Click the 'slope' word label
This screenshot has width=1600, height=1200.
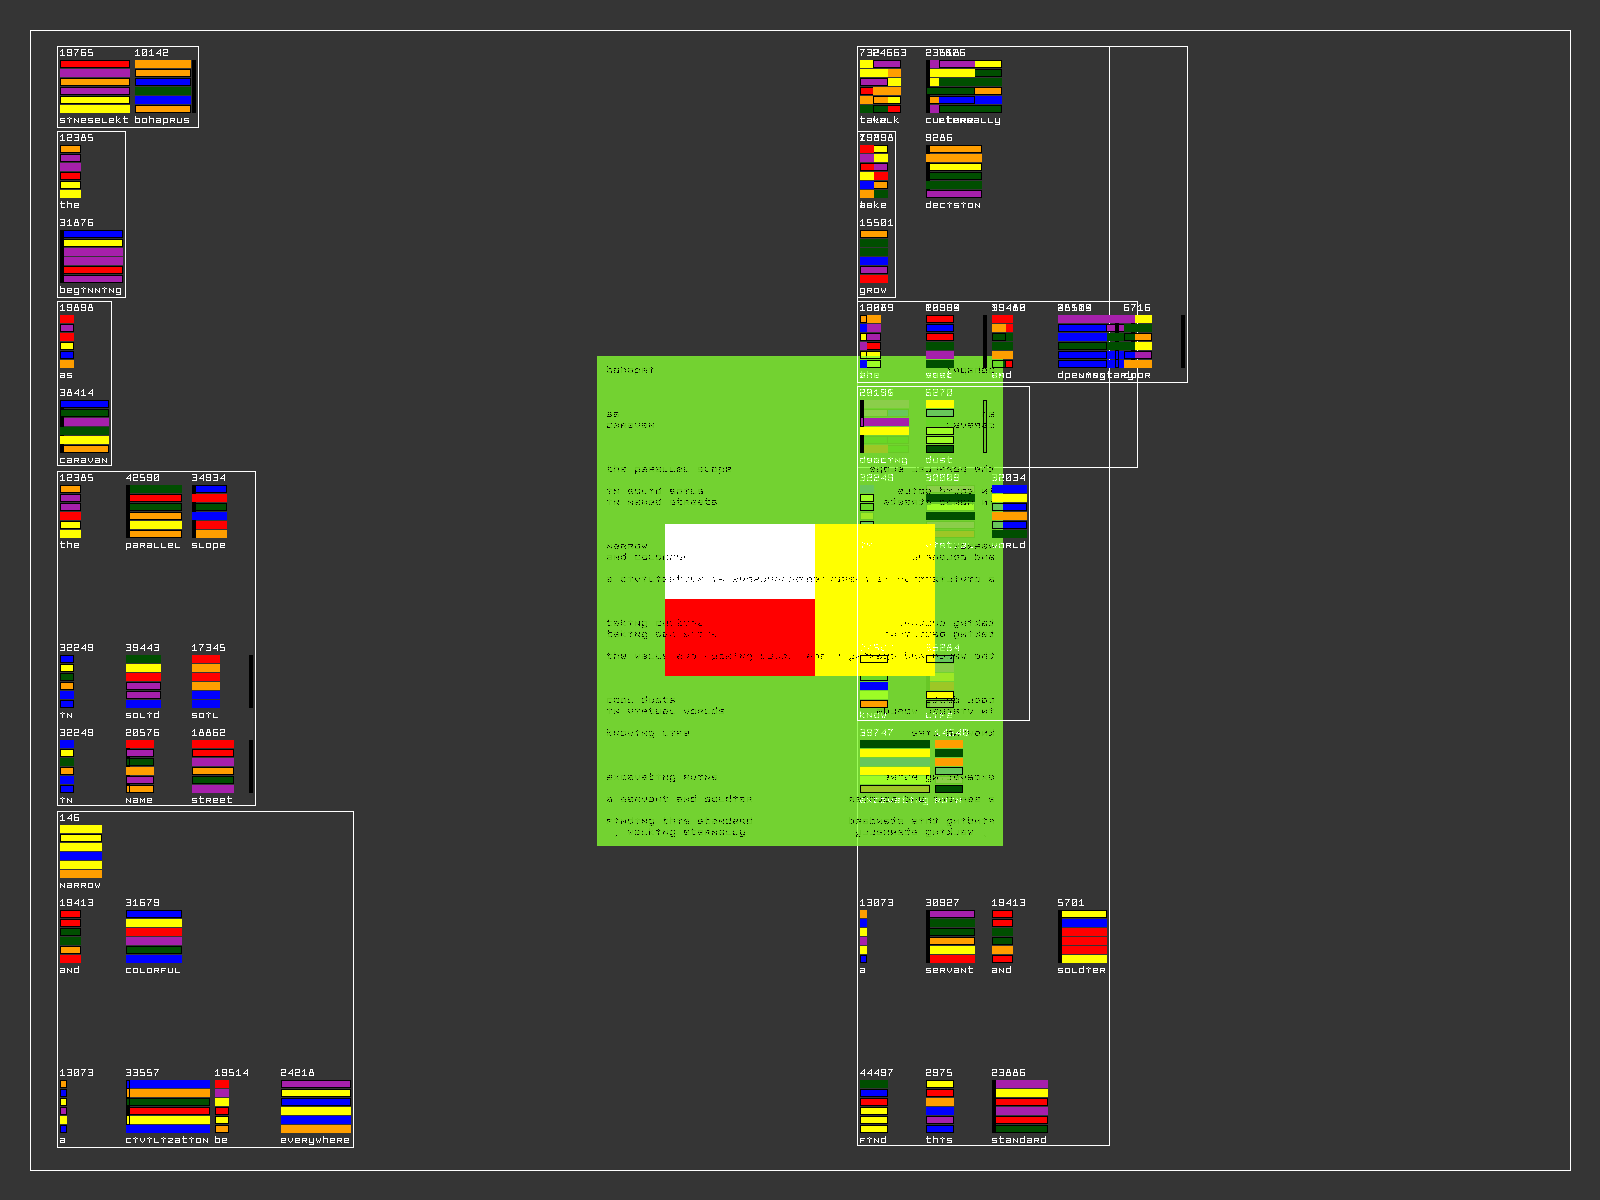(208, 546)
